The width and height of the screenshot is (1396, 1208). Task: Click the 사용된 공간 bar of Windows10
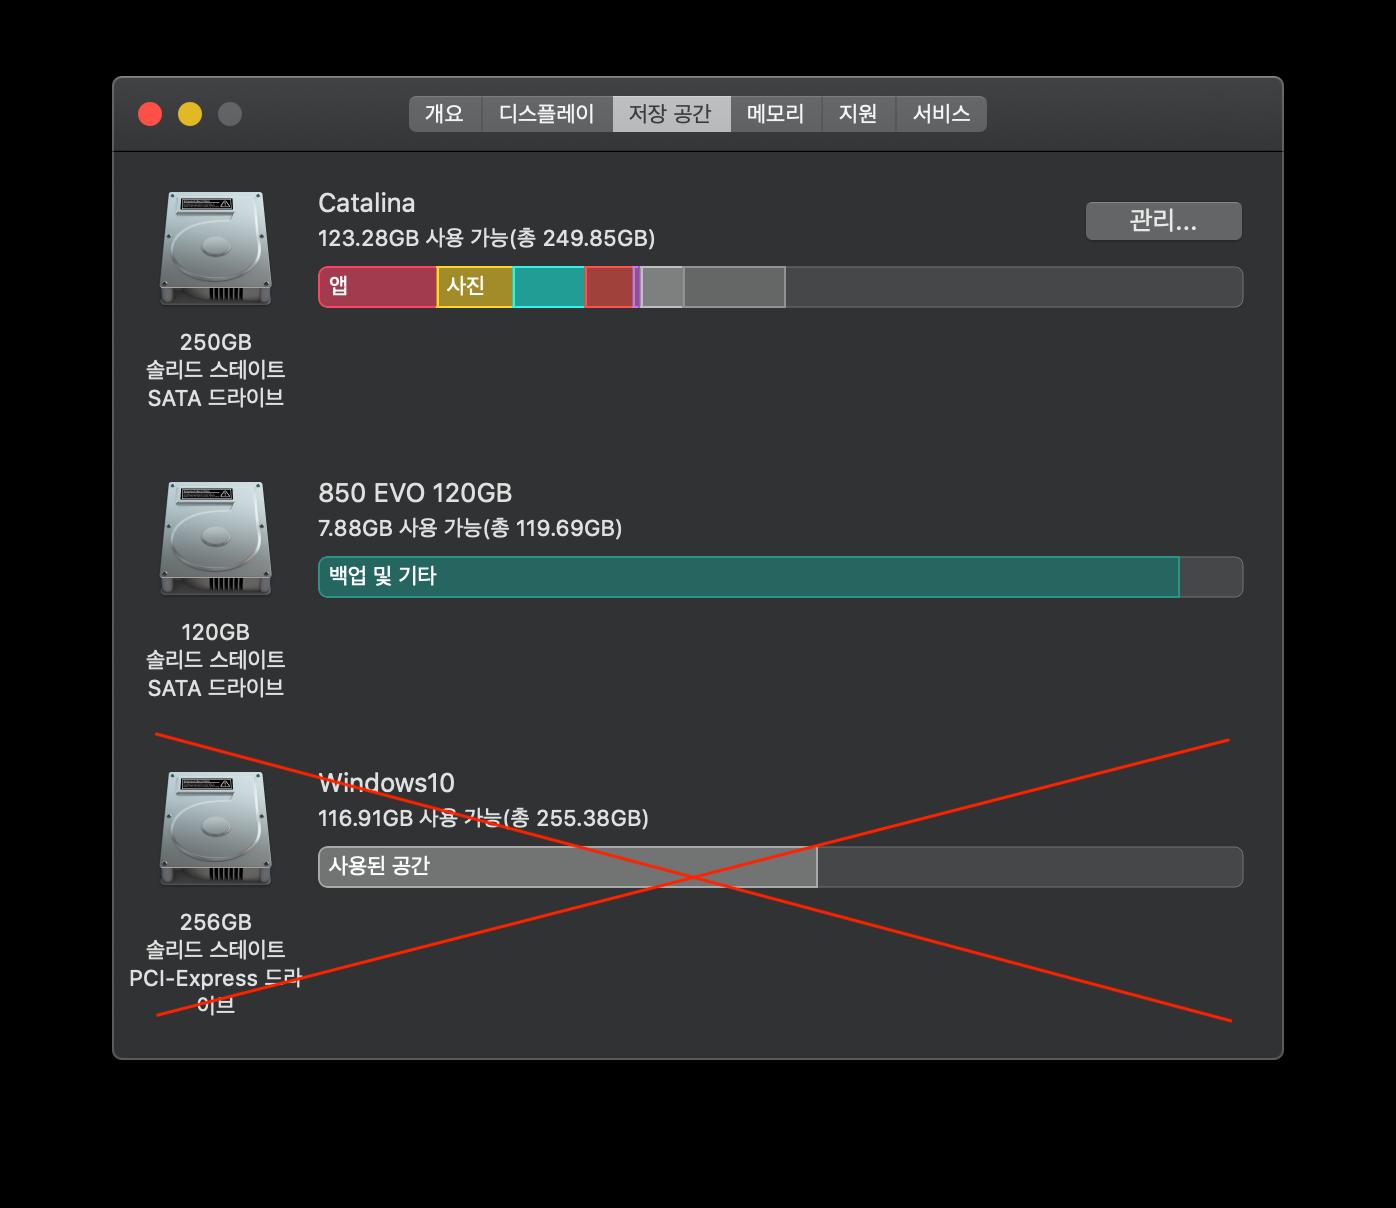pyautogui.click(x=568, y=867)
